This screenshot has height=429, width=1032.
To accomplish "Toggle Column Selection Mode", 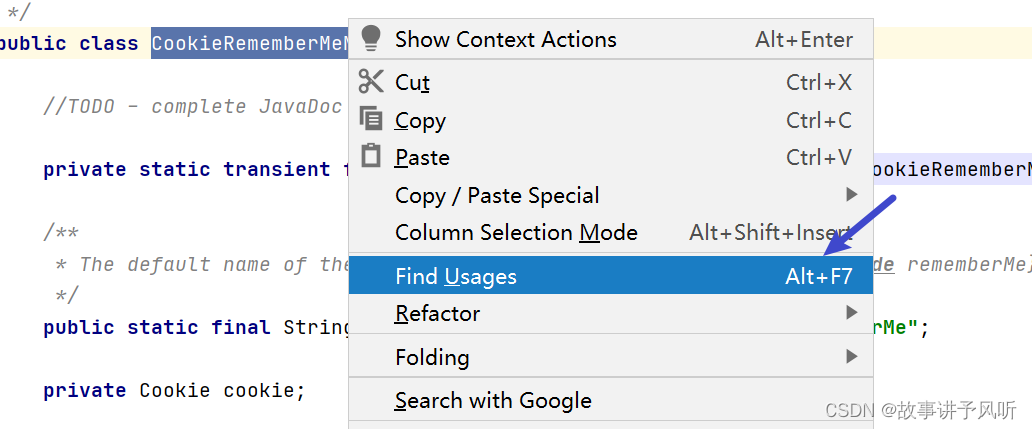I will [516, 233].
